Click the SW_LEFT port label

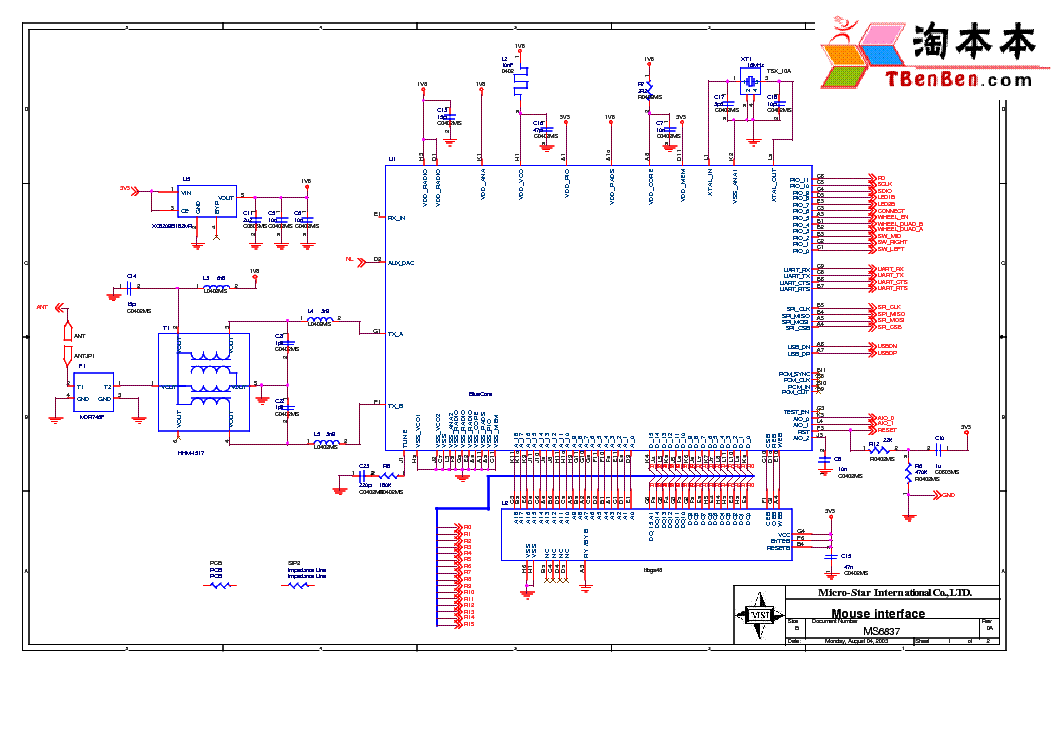pyautogui.click(x=891, y=249)
